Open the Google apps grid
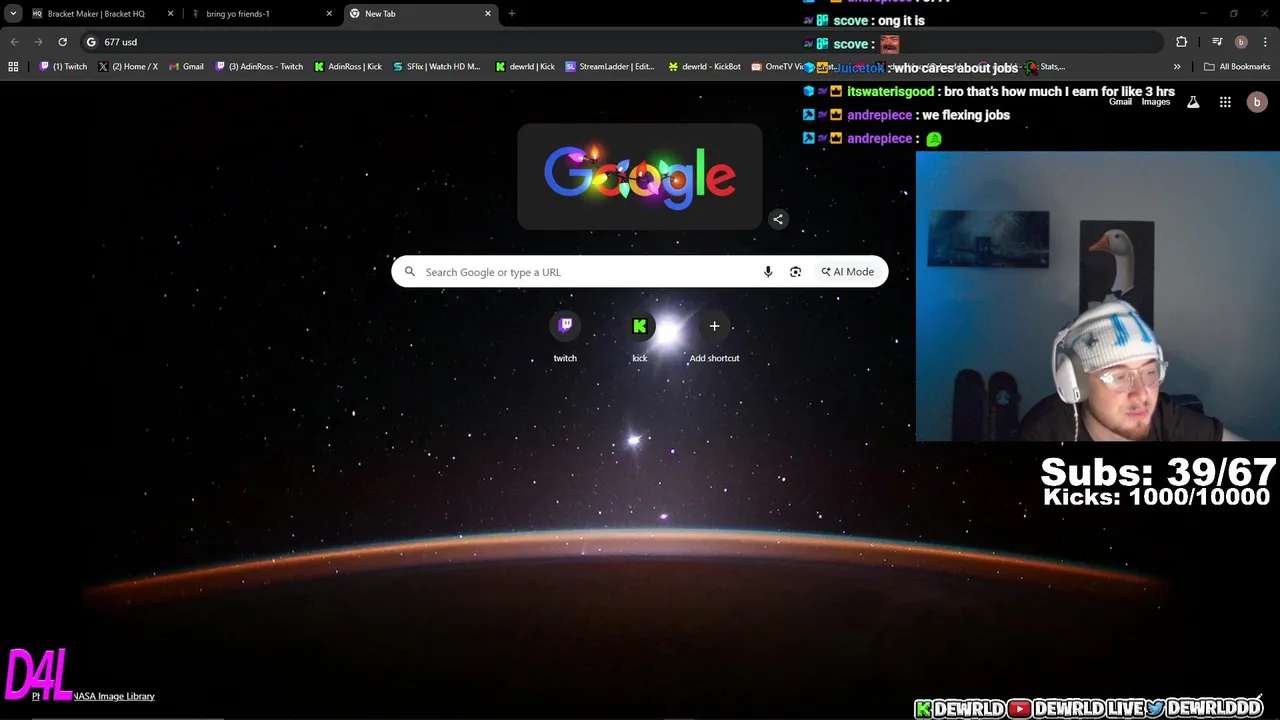The height and width of the screenshot is (720, 1280). 1225,102
